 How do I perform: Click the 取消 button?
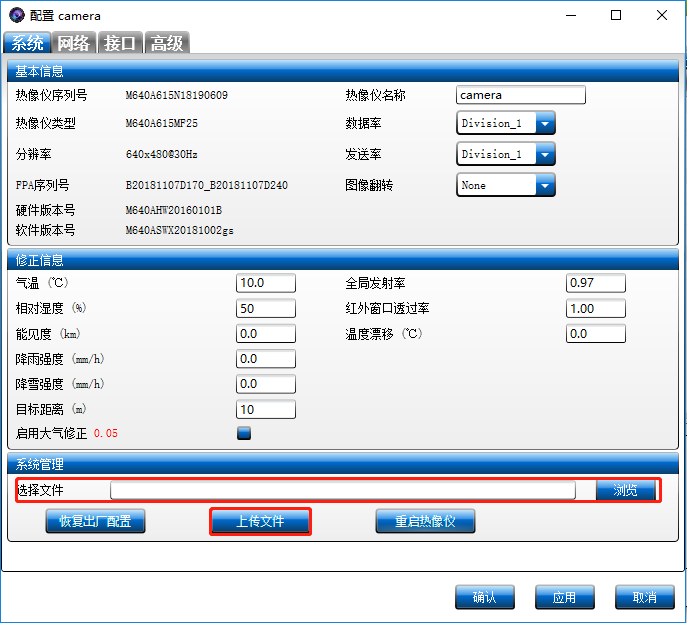(645, 597)
